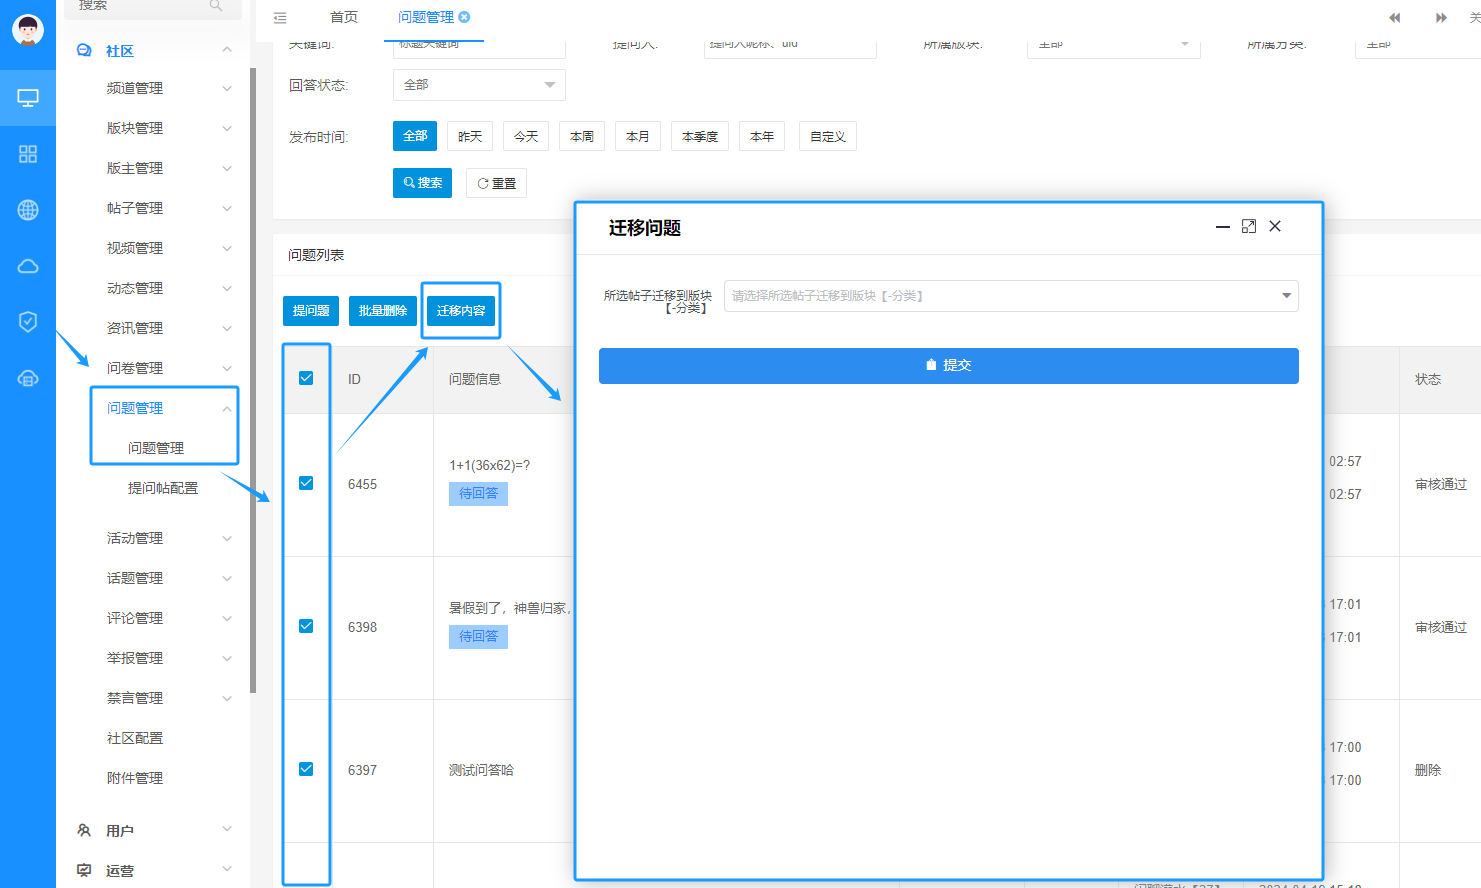Collapse the sidebar menu with the fold icon
Viewport: 1481px width, 888px height.
click(x=280, y=17)
